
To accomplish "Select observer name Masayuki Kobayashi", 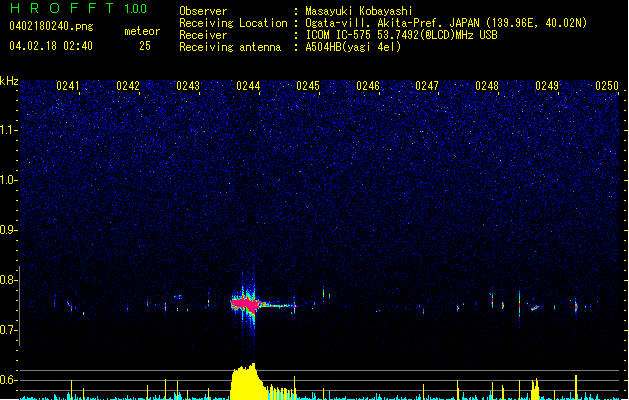I will pyautogui.click(x=359, y=11).
